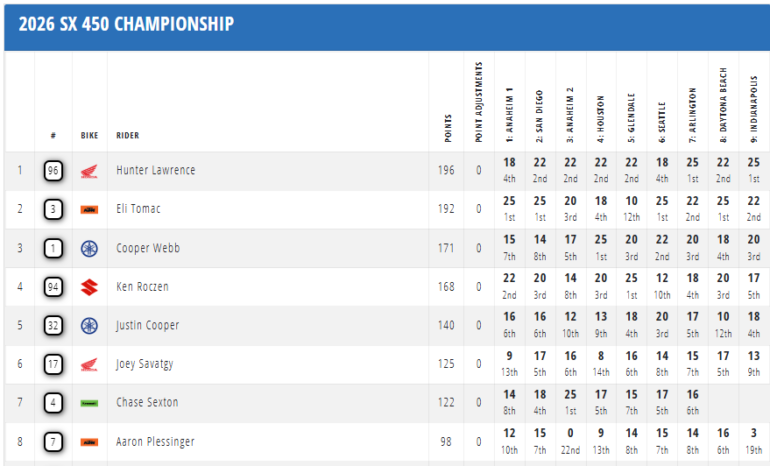Click the number 96 rider badge

54,171
